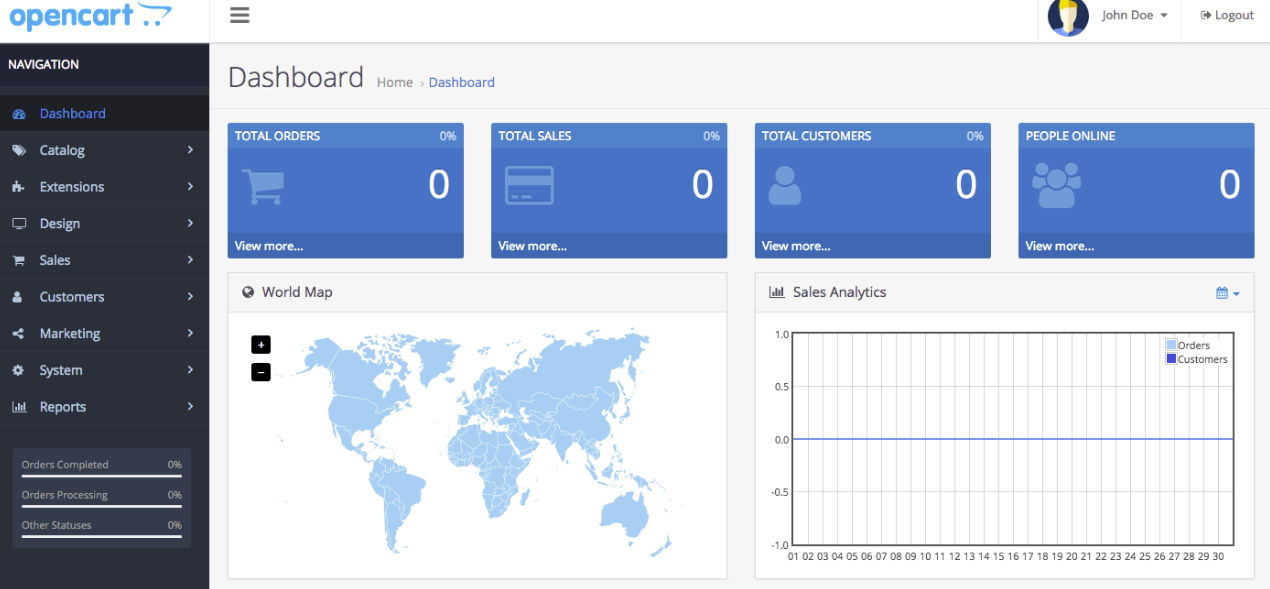Click the Dashboard page title

coord(296,77)
